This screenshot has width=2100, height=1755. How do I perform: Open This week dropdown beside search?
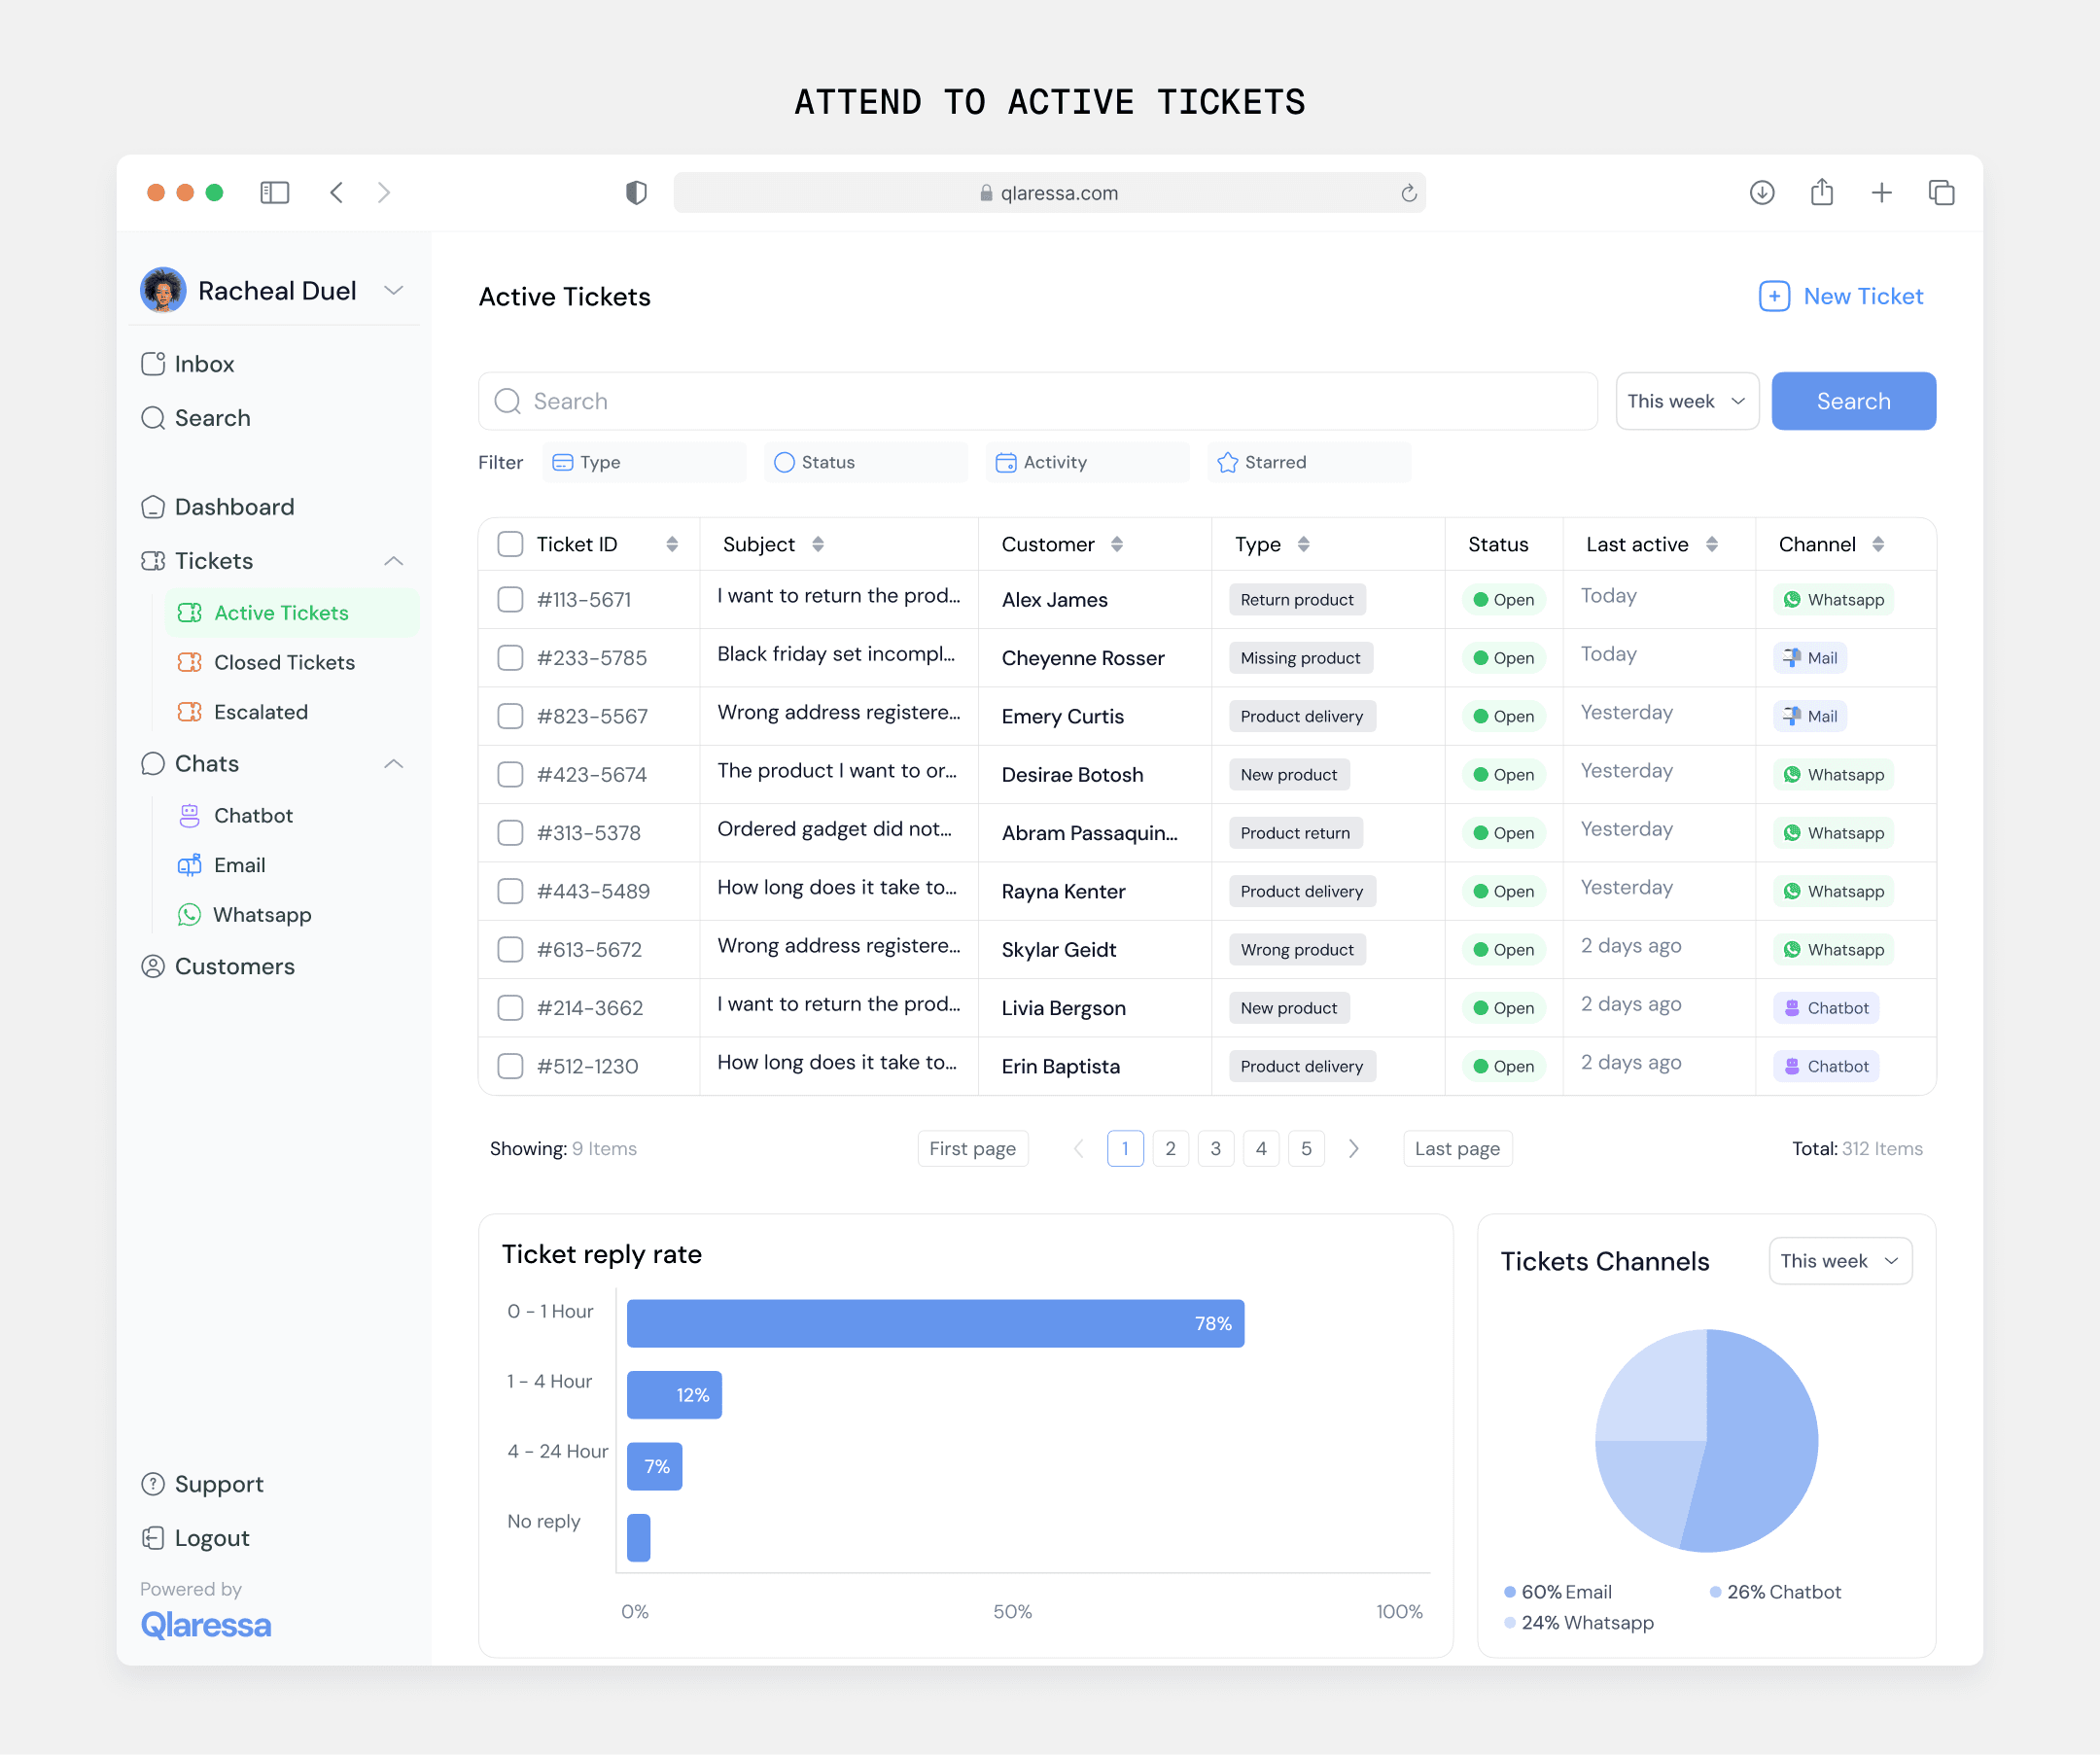click(x=1687, y=401)
